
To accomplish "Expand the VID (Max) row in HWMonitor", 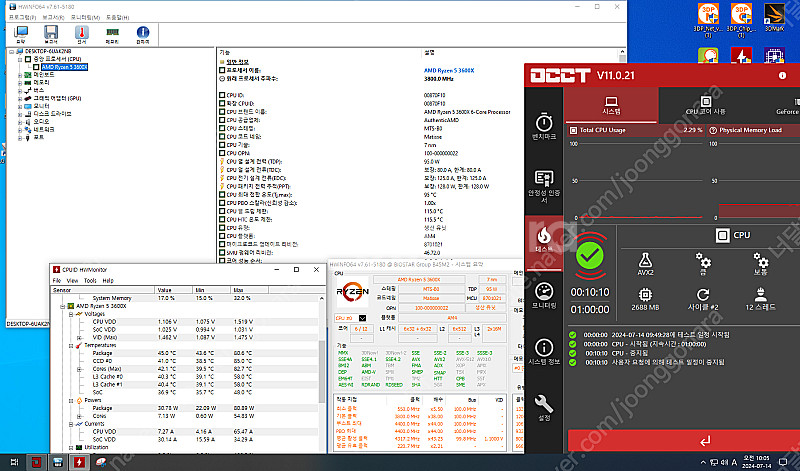I will pos(79,338).
